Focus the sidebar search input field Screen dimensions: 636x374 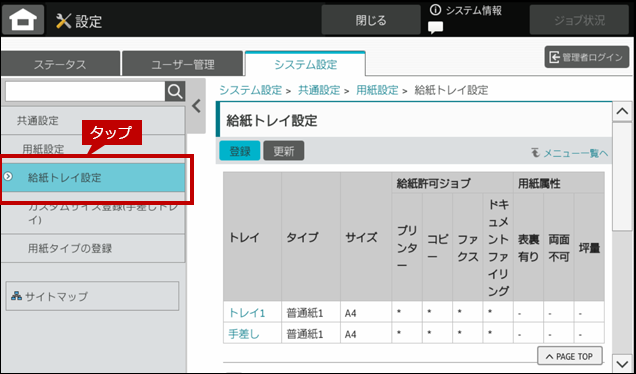coord(85,92)
